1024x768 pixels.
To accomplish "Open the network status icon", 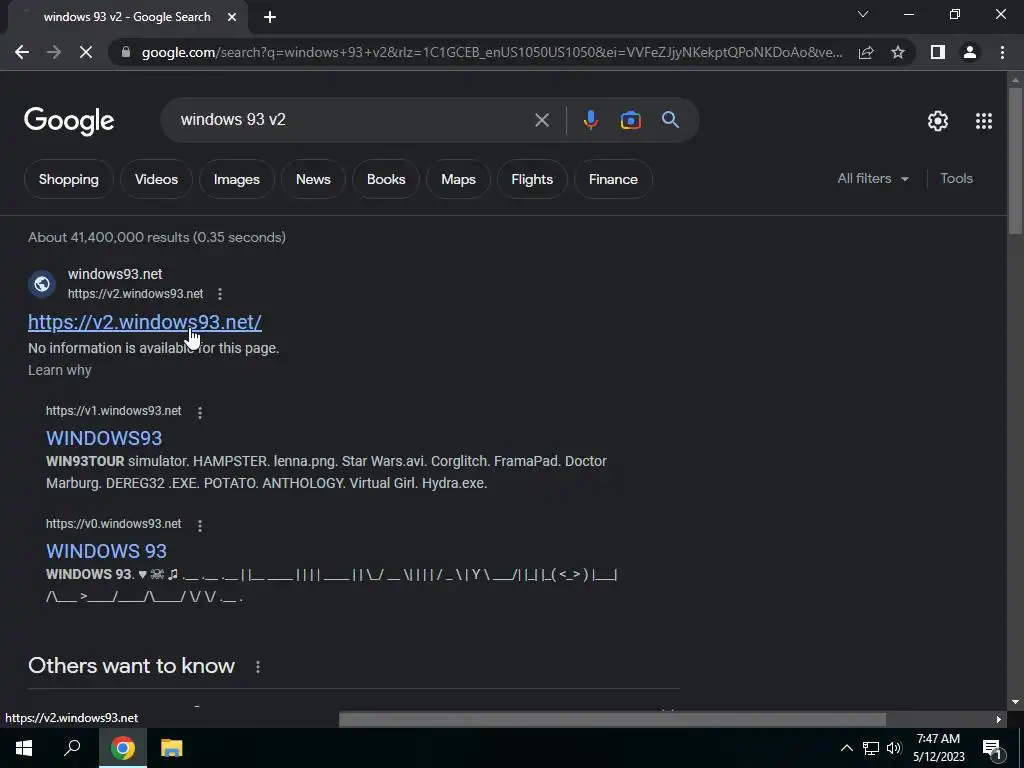I will point(871,748).
